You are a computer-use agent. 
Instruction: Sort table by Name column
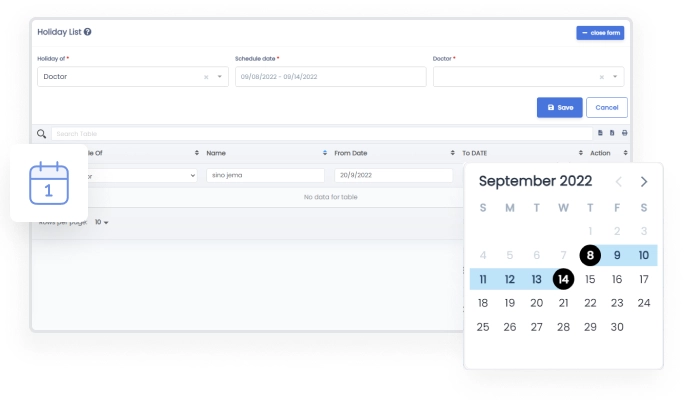click(325, 153)
